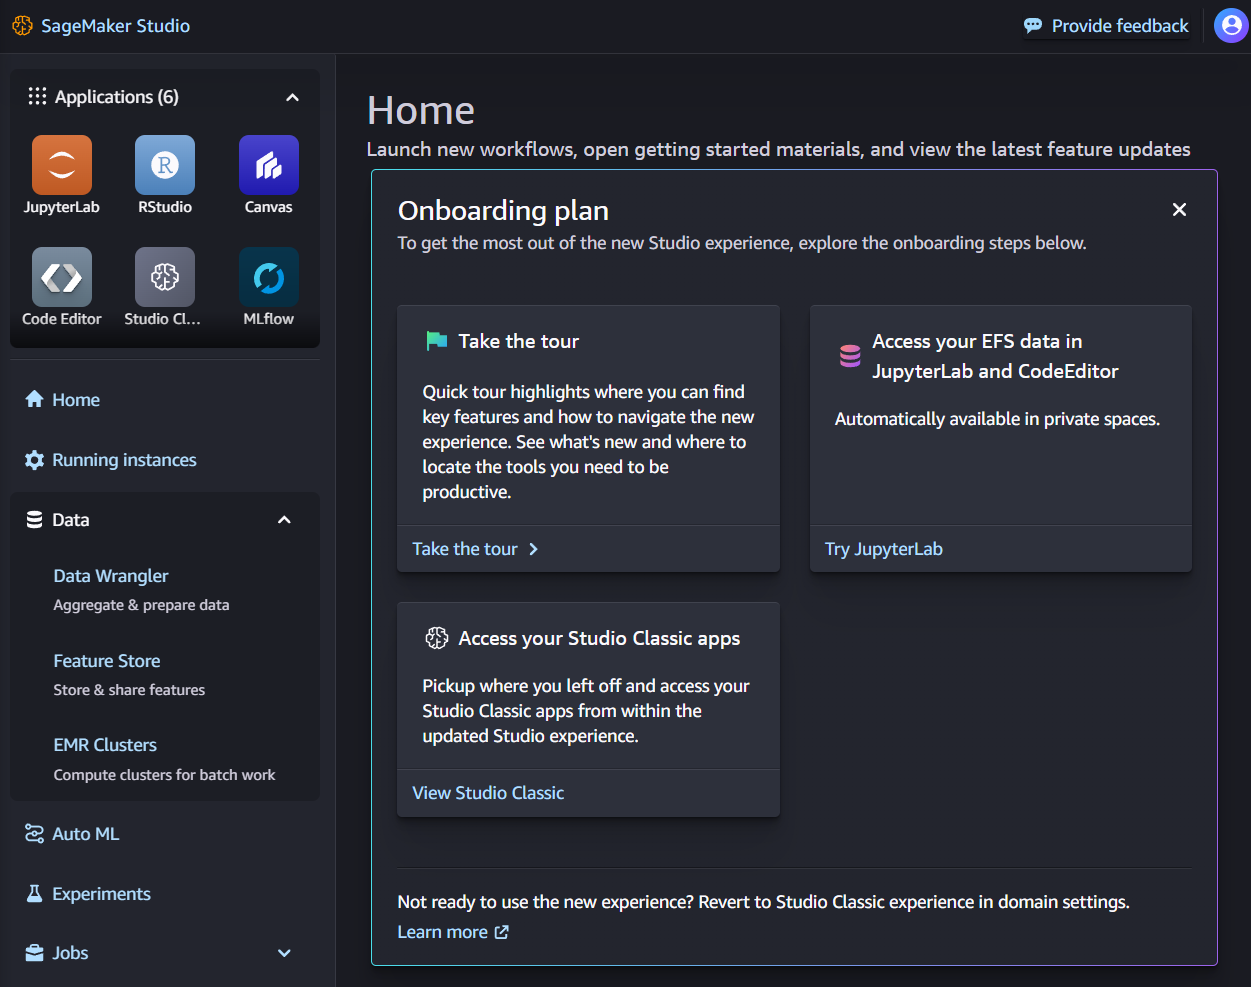Go to Home in the sidebar
This screenshot has width=1251, height=987.
click(x=76, y=400)
